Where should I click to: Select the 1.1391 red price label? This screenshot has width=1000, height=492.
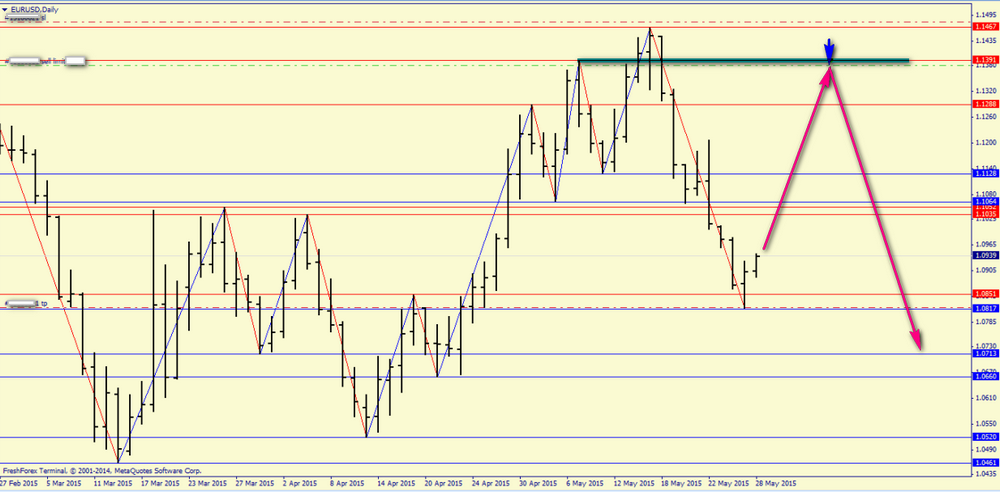[986, 60]
